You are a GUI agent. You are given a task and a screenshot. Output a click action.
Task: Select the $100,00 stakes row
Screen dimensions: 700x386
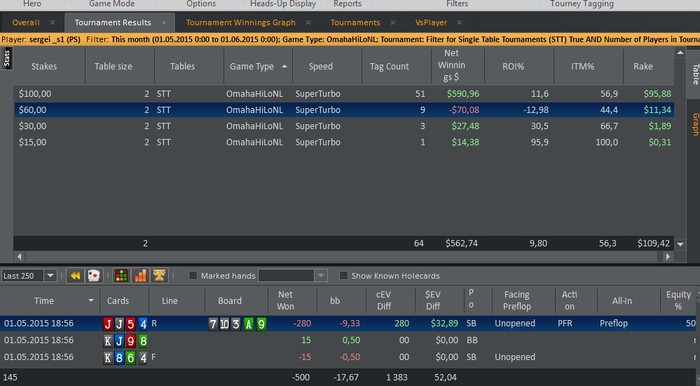coord(344,94)
